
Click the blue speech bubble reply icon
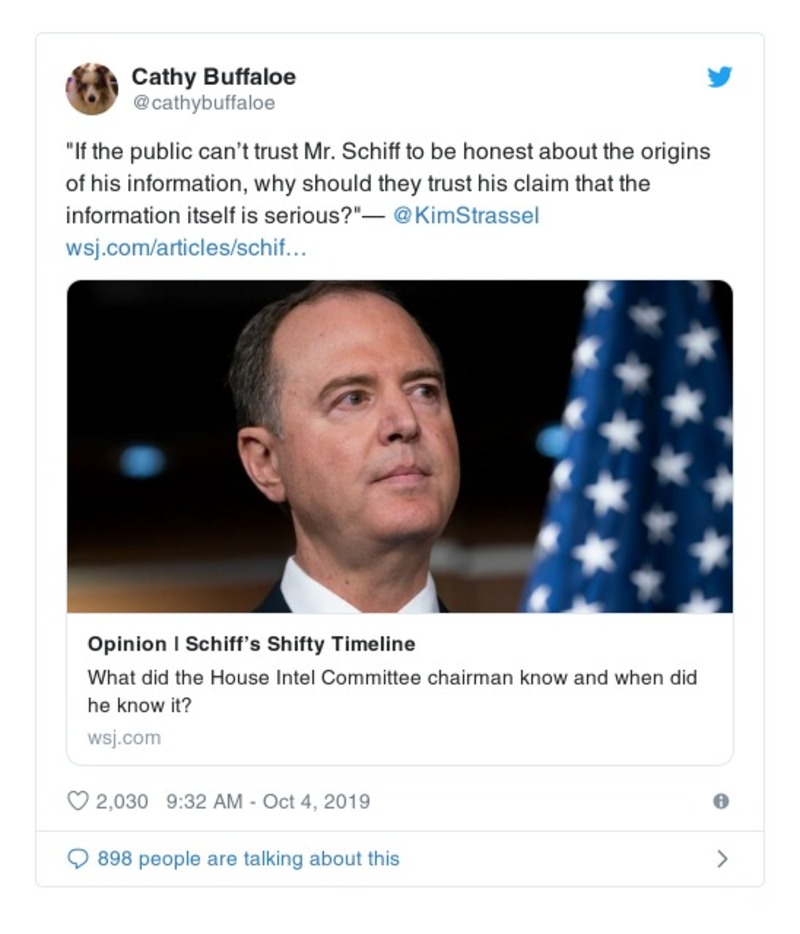(78, 859)
